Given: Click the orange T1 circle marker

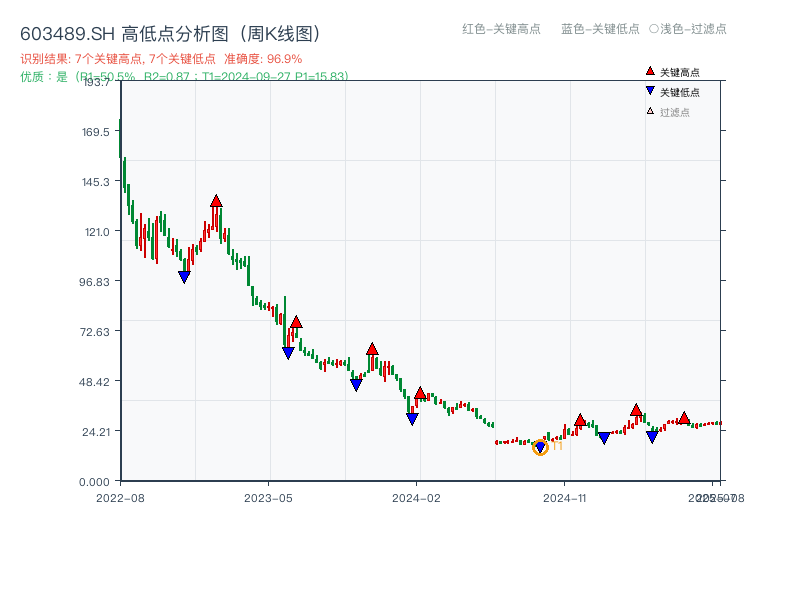Looking at the screenshot, I should coord(540,448).
